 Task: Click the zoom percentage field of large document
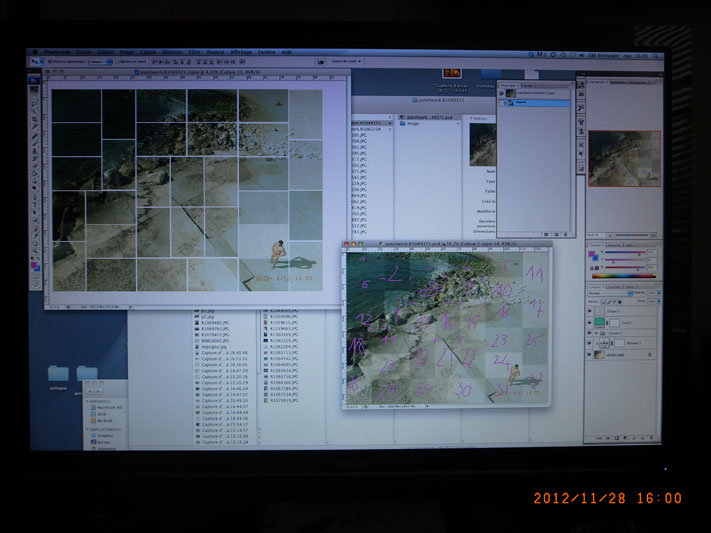(x=54, y=307)
